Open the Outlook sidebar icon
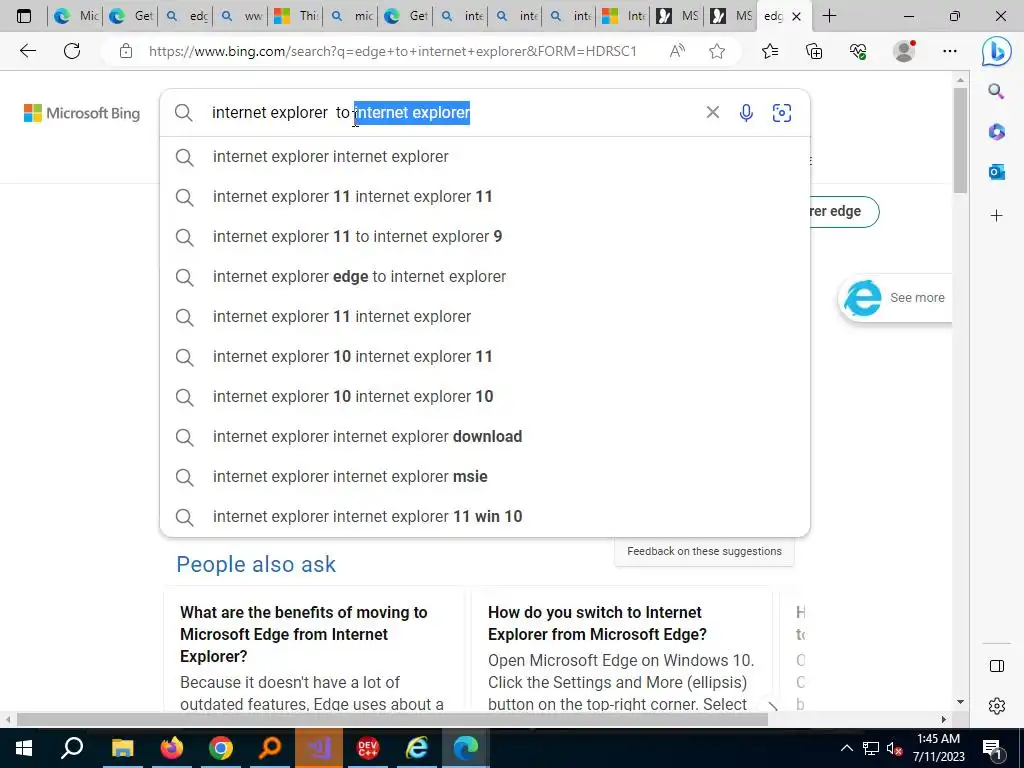This screenshot has width=1024, height=768. 996,172
